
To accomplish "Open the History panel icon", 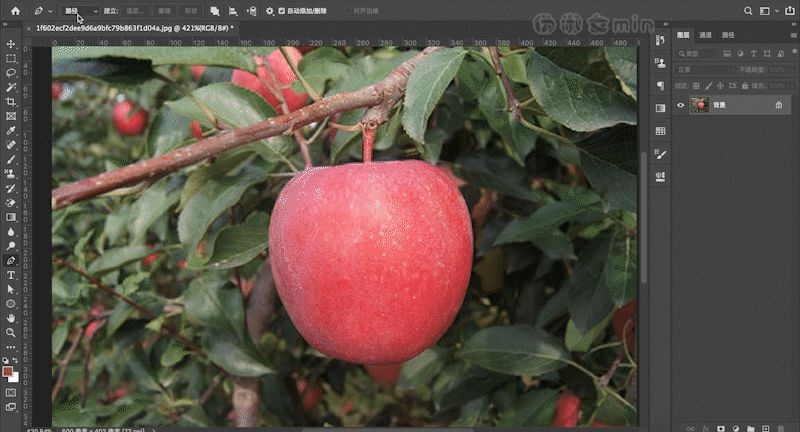I will 661,40.
